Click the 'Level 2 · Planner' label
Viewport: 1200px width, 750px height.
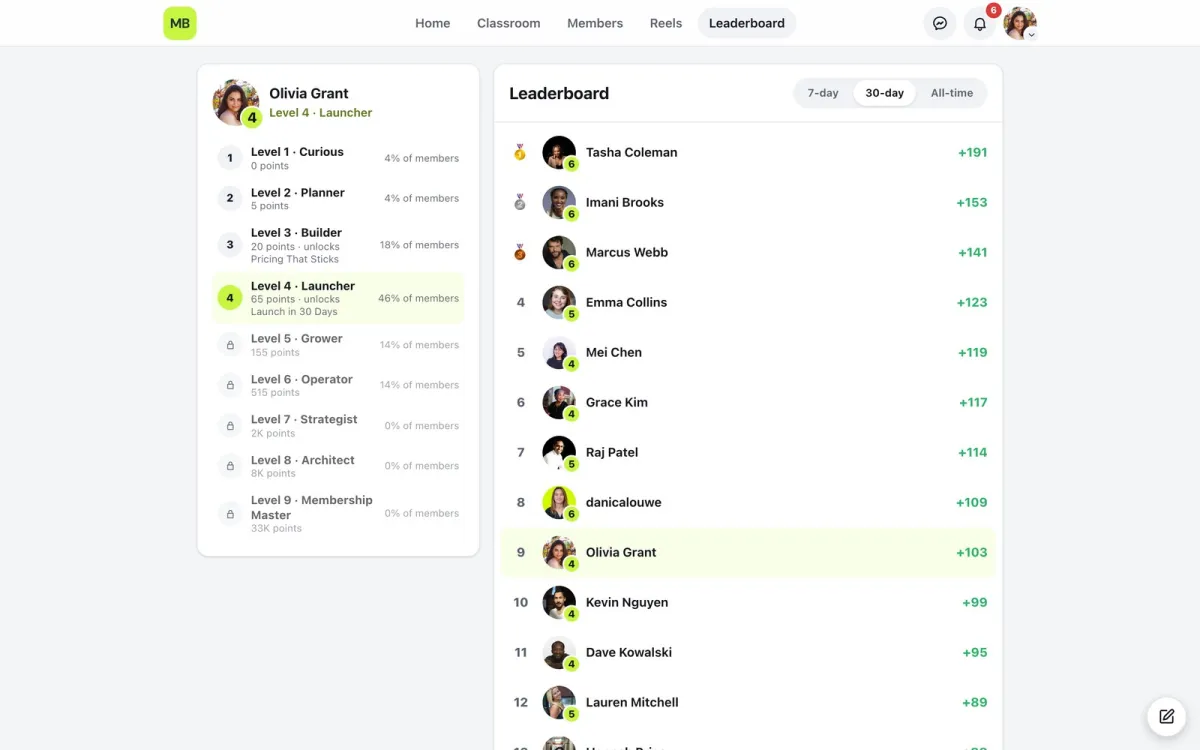tap(298, 193)
